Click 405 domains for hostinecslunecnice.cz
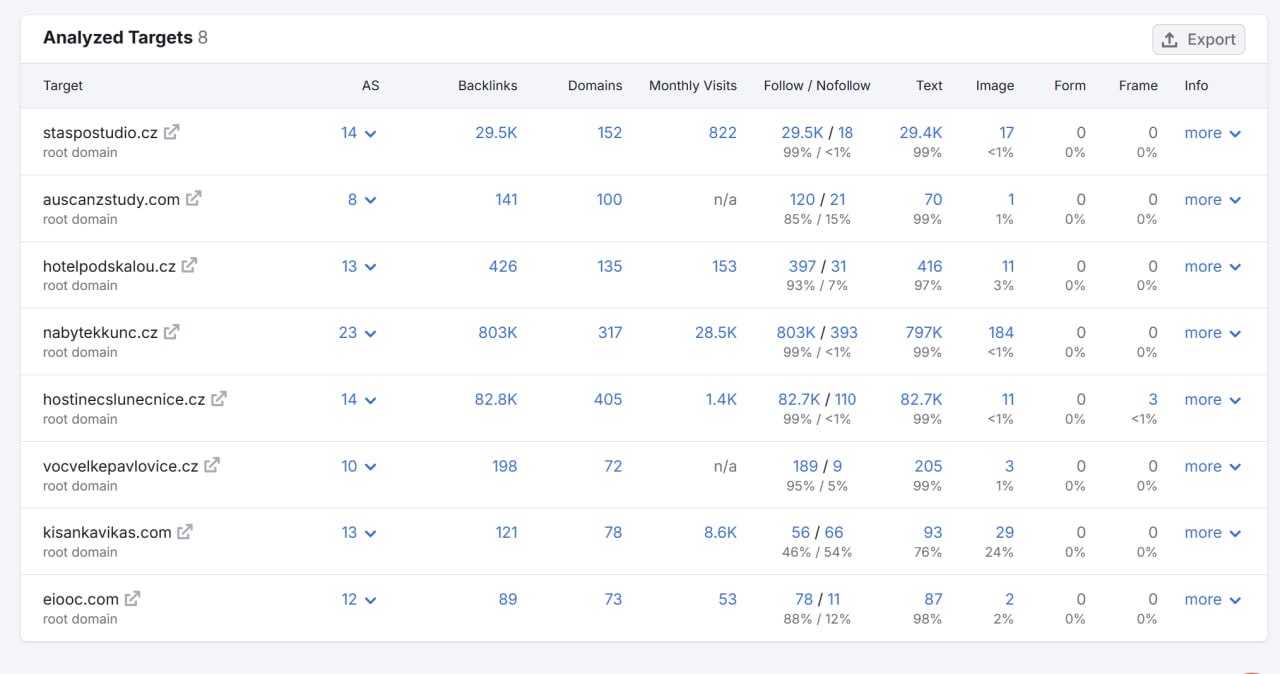This screenshot has width=1280, height=674. tap(608, 400)
